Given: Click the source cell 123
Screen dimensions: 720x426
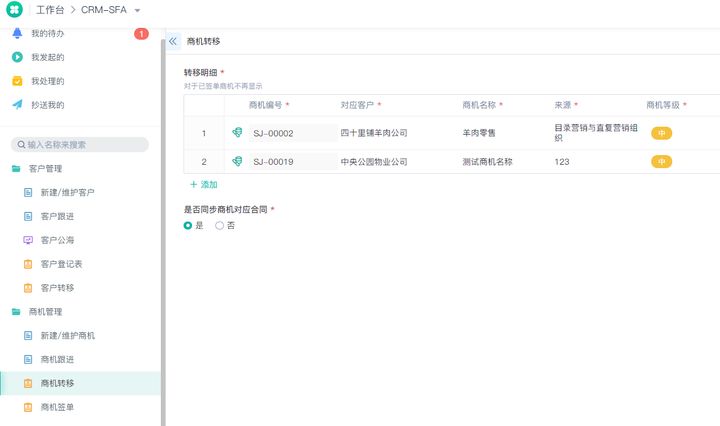Looking at the screenshot, I should [x=562, y=162].
